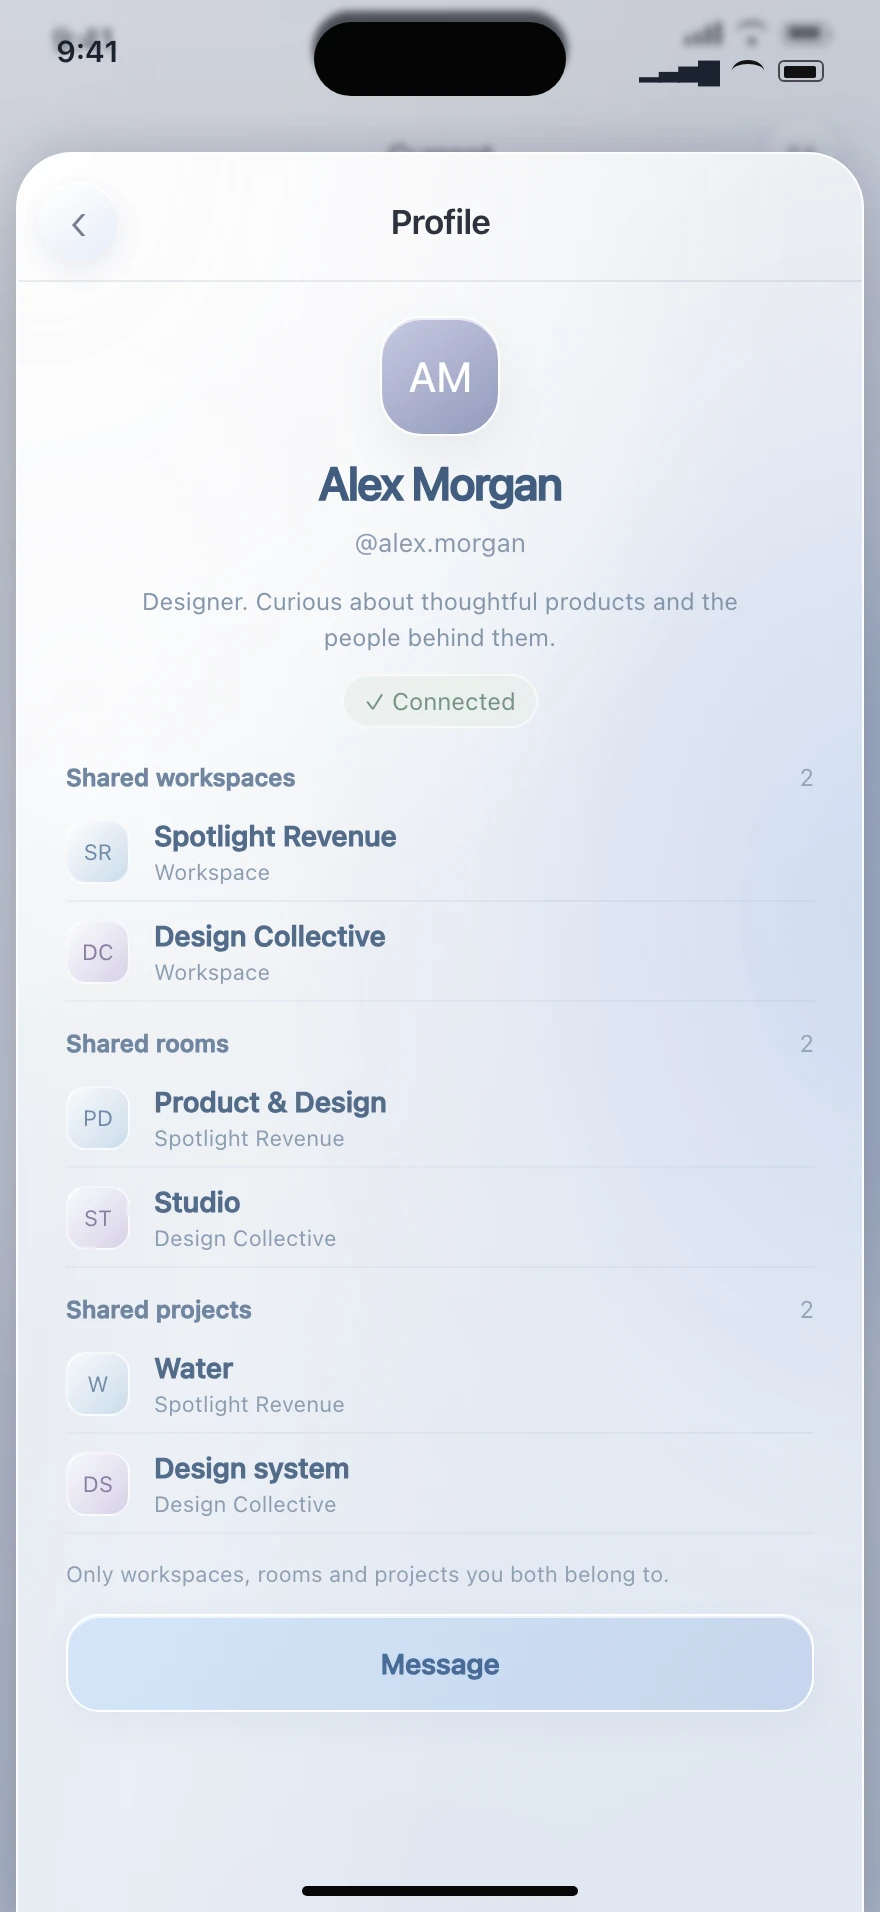Tap the PD room icon
The width and height of the screenshot is (880, 1912).
click(98, 1118)
